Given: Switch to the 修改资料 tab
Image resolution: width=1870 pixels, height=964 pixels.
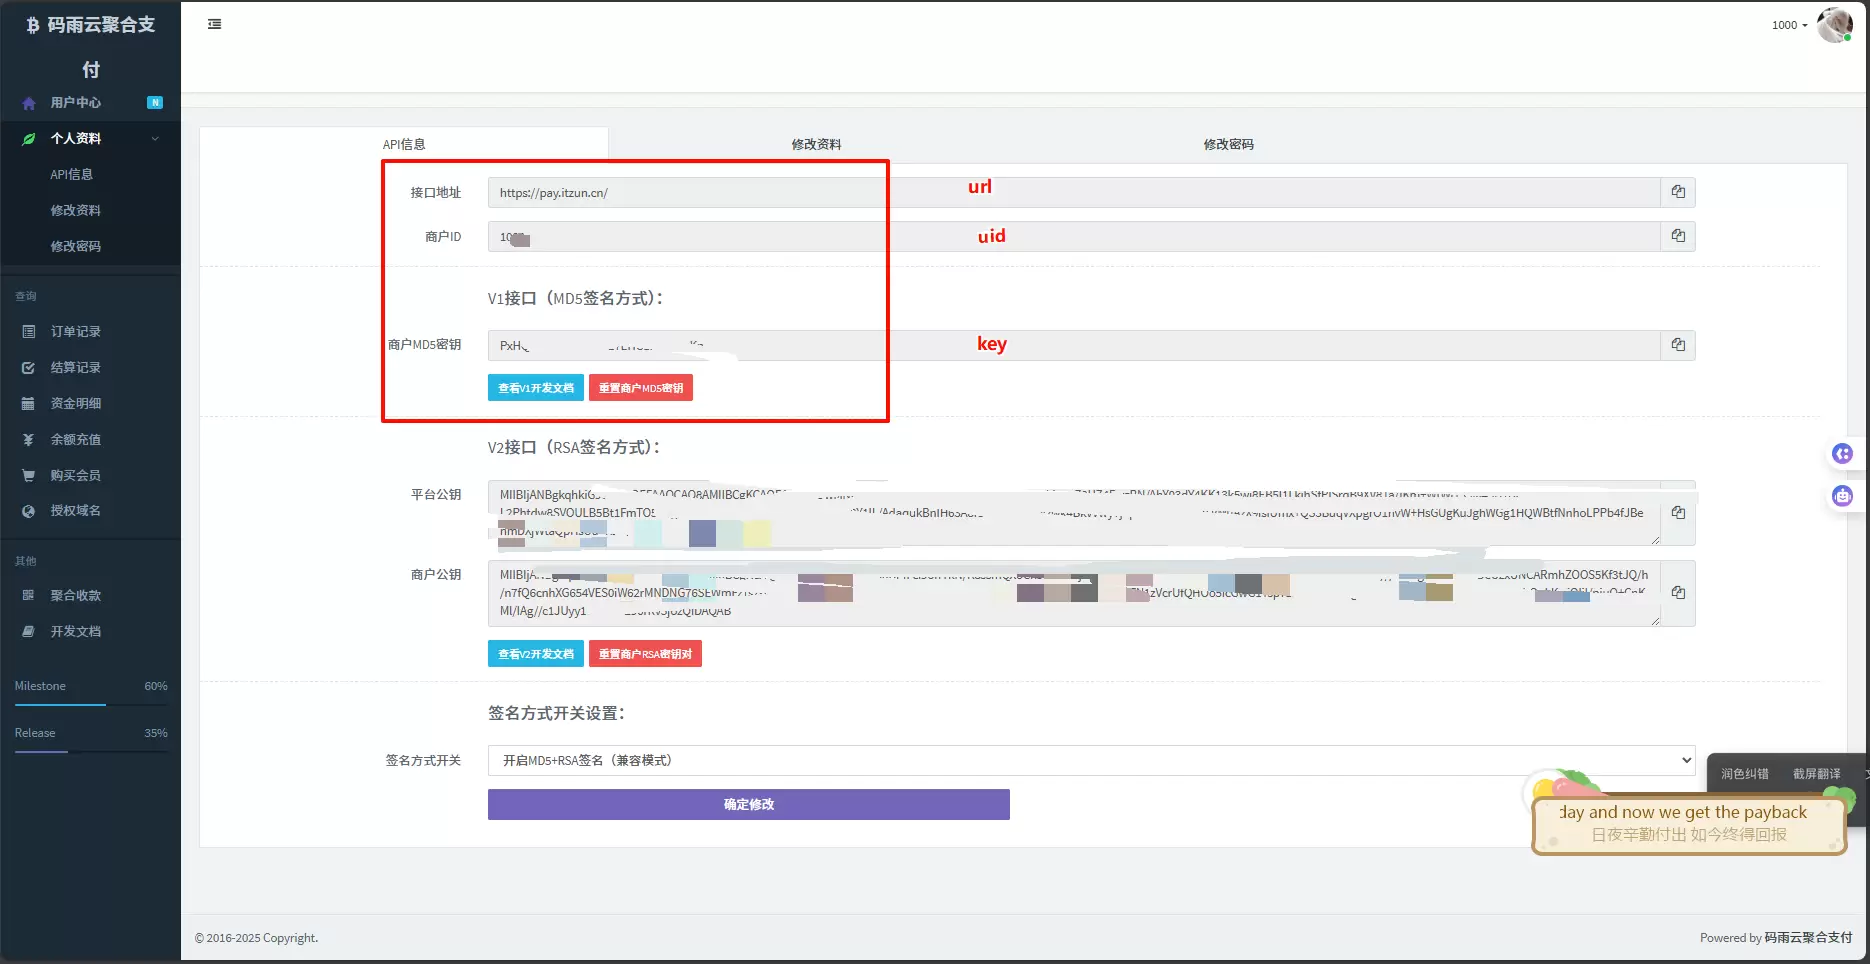Looking at the screenshot, I should (x=816, y=144).
